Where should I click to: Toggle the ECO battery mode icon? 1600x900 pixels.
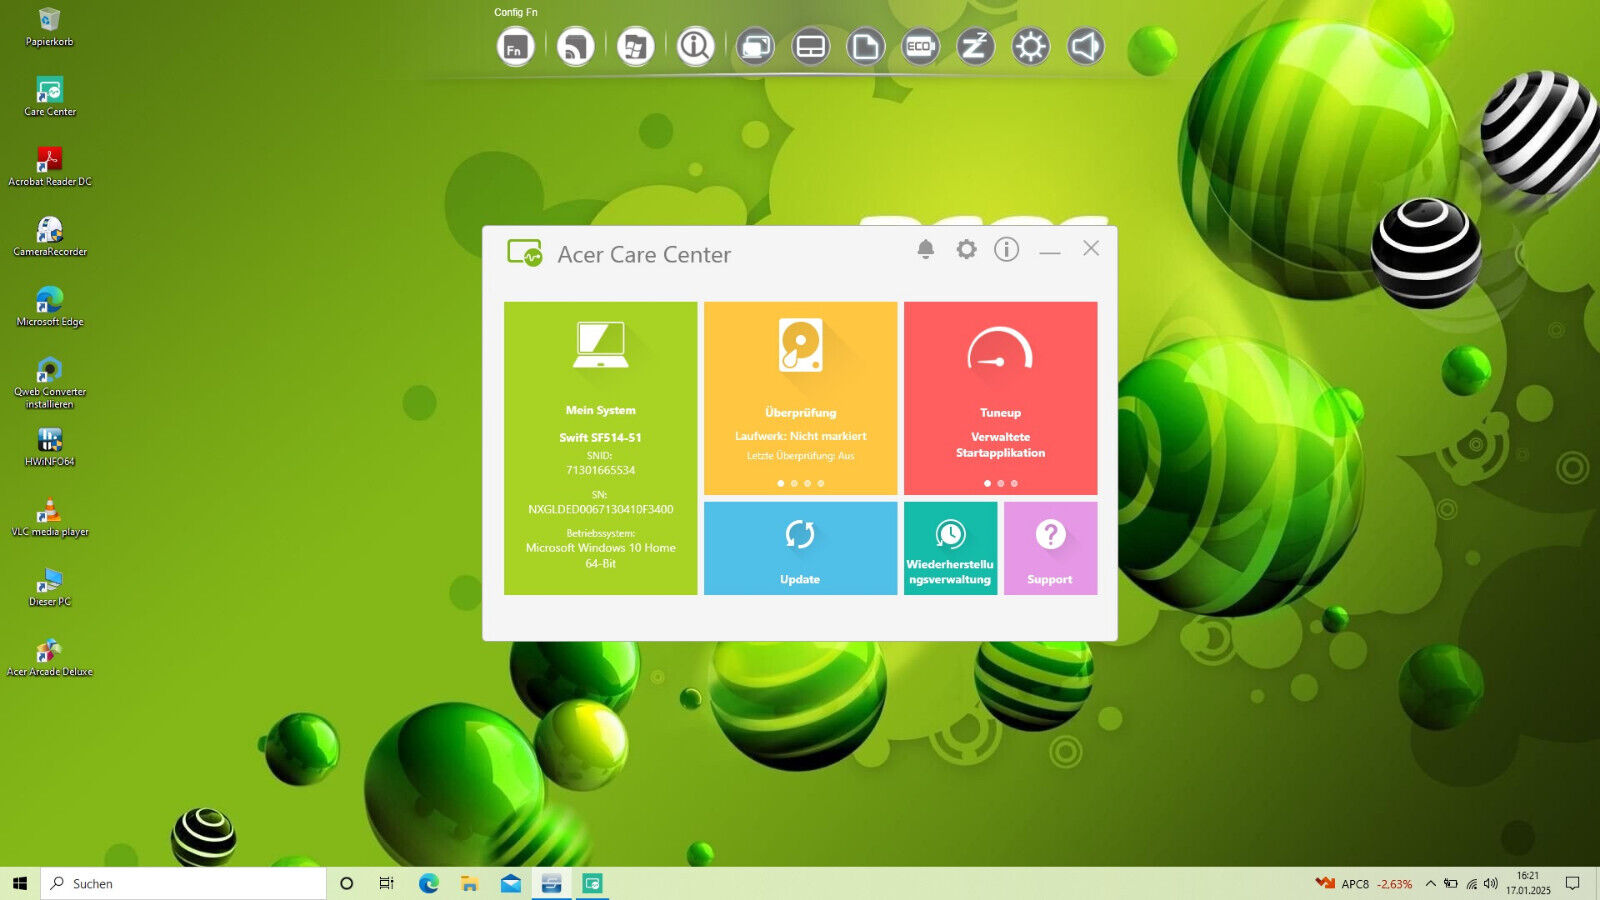tap(920, 47)
